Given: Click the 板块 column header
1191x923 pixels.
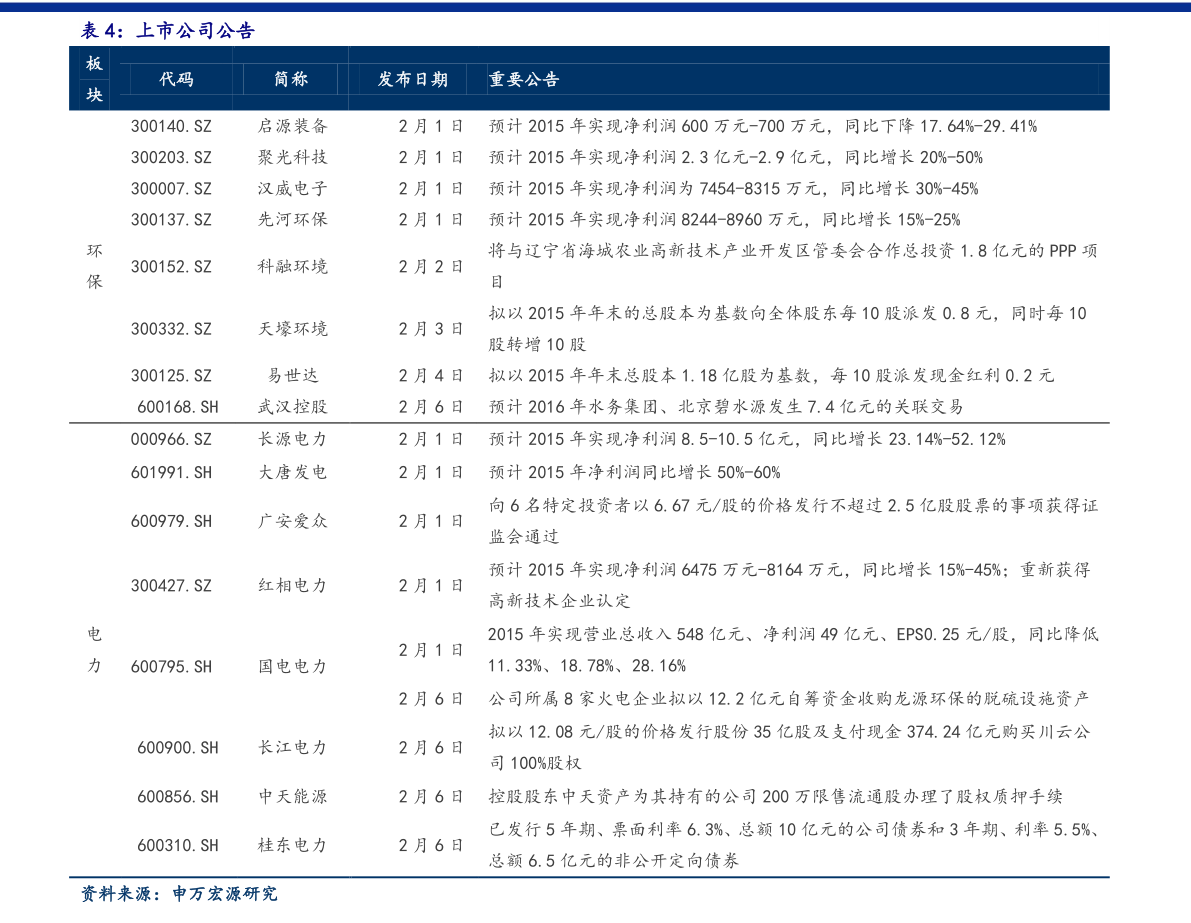Looking at the screenshot, I should coord(94,80).
